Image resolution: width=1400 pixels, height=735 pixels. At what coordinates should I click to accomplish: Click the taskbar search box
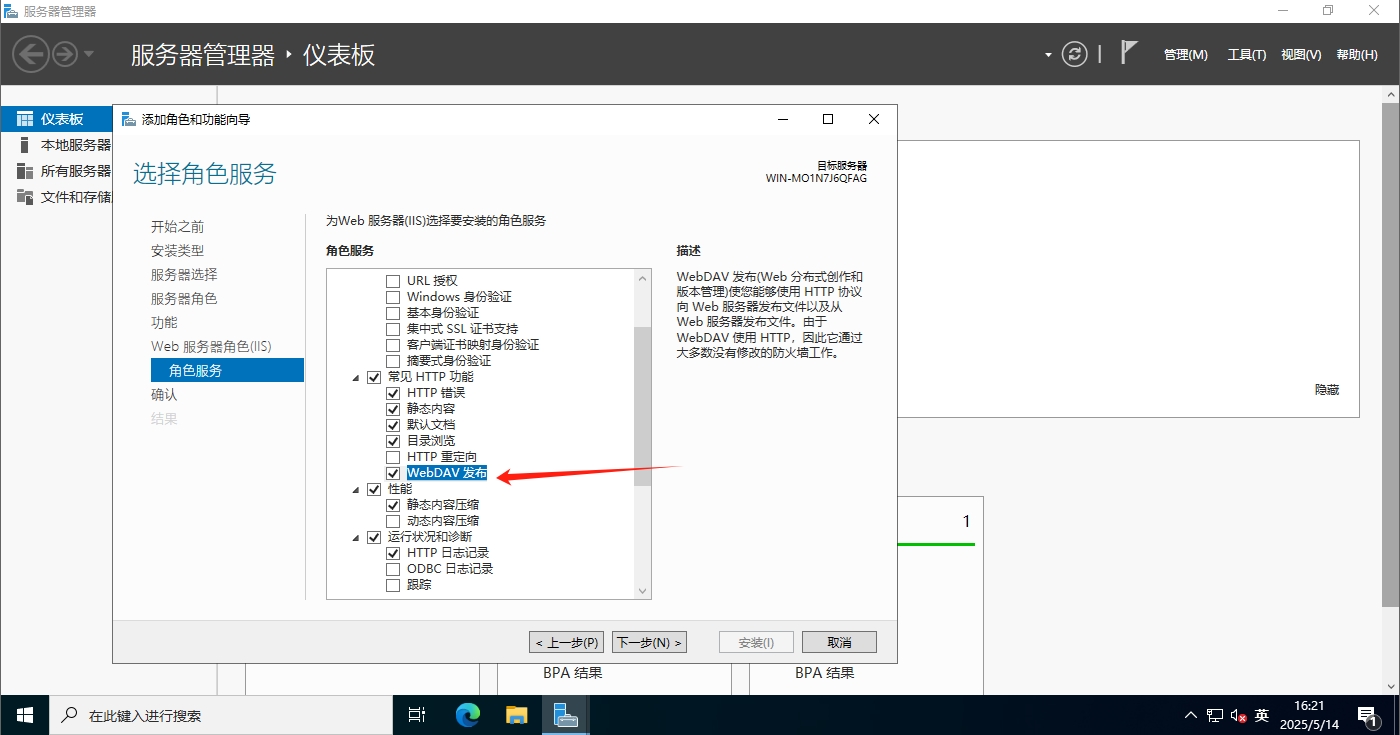click(220, 715)
